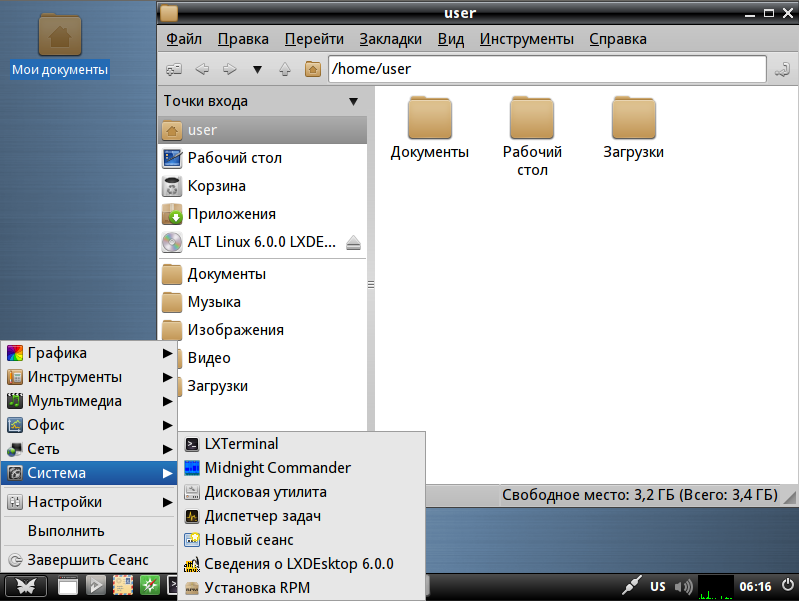Toggle the US keyboard layout indicator

click(x=657, y=587)
